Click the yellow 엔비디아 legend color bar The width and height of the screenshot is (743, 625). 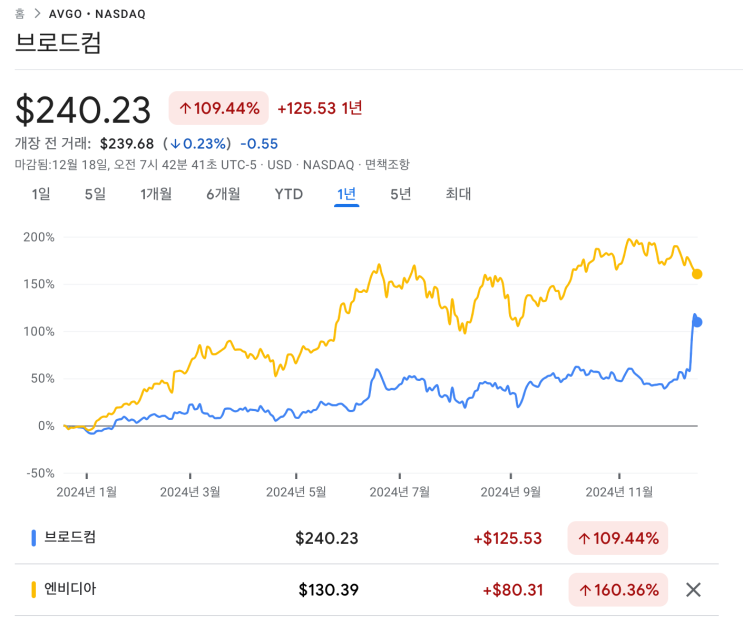click(34, 590)
